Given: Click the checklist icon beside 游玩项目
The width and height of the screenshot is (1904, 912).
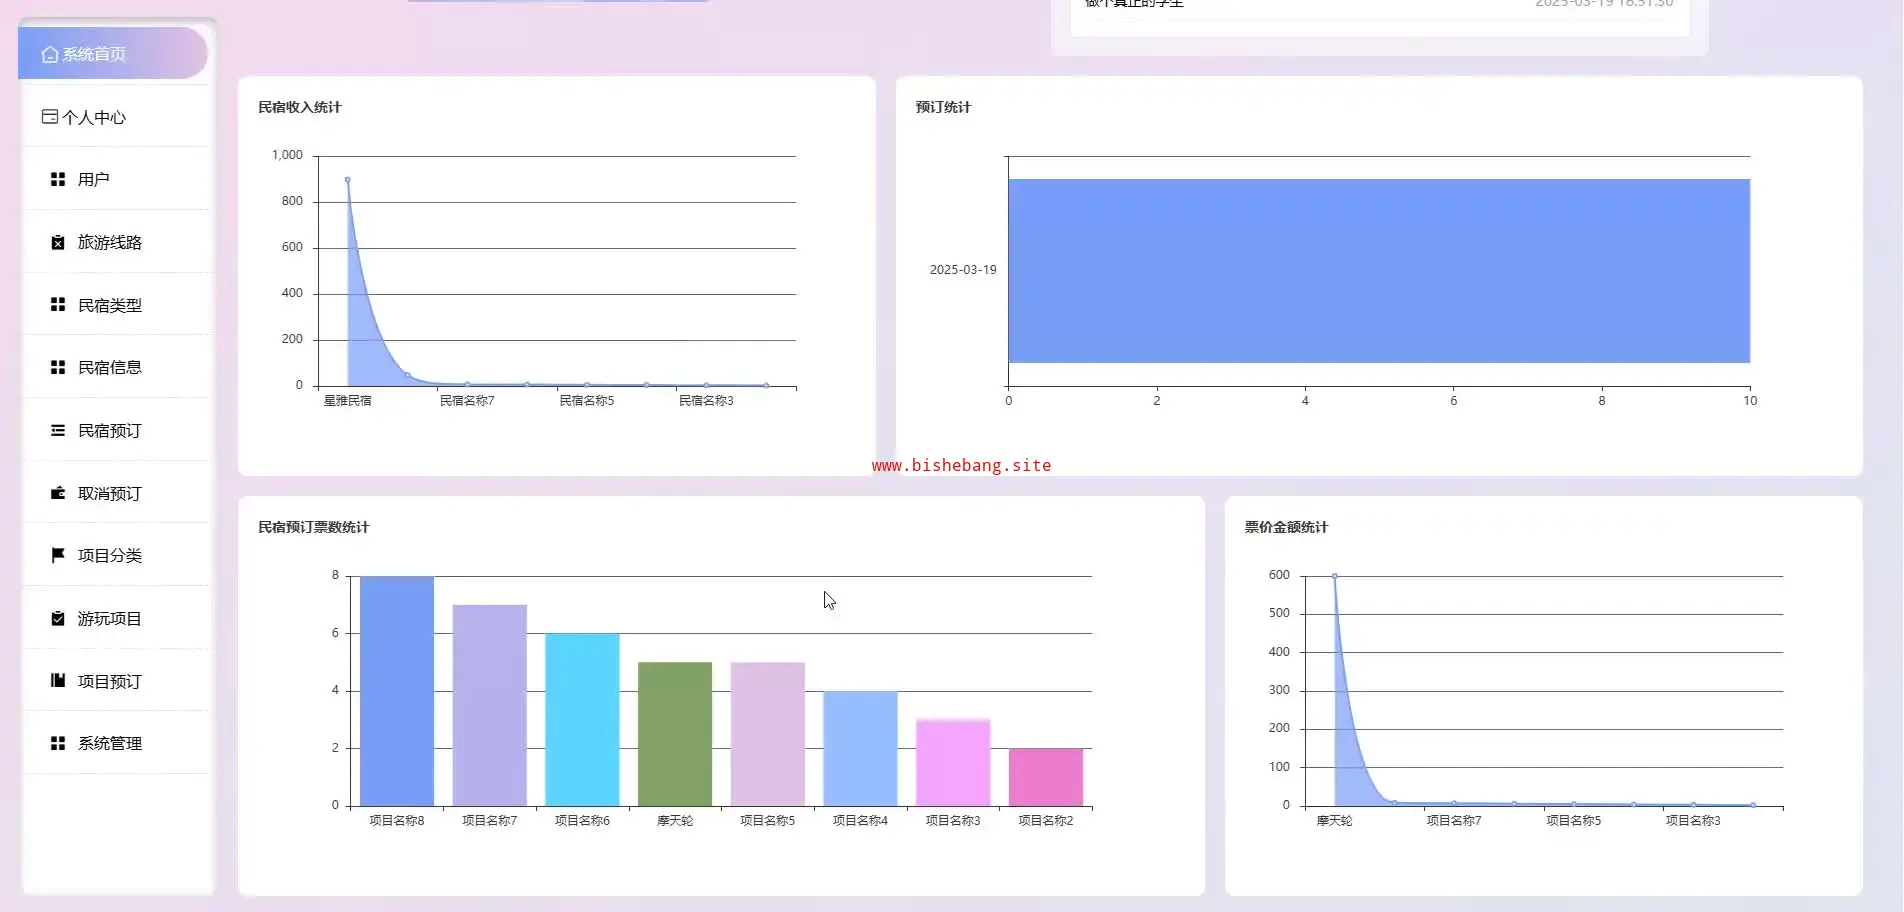Looking at the screenshot, I should coord(58,618).
